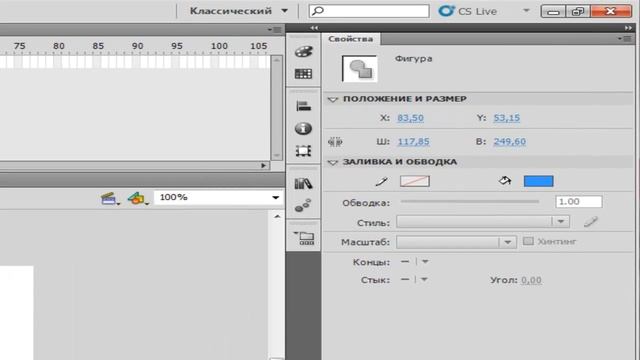Screen dimensions: 640x360
Task: Switch to the Свойства tab
Action: [351, 39]
